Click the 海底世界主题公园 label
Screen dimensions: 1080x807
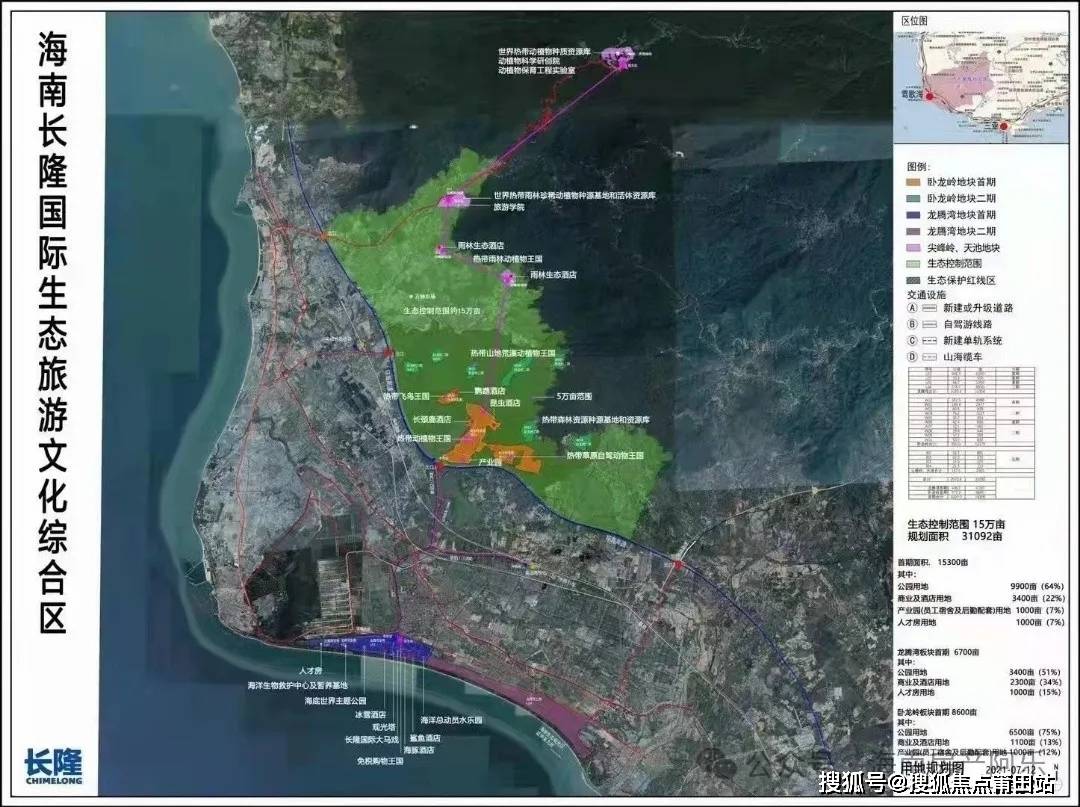(x=335, y=701)
